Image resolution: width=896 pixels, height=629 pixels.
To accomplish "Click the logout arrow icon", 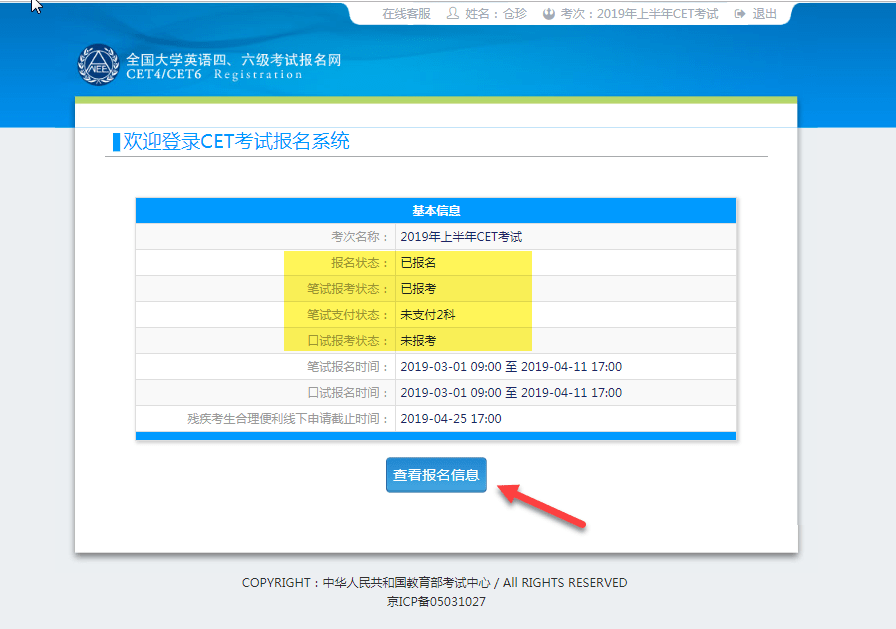I will tap(740, 13).
